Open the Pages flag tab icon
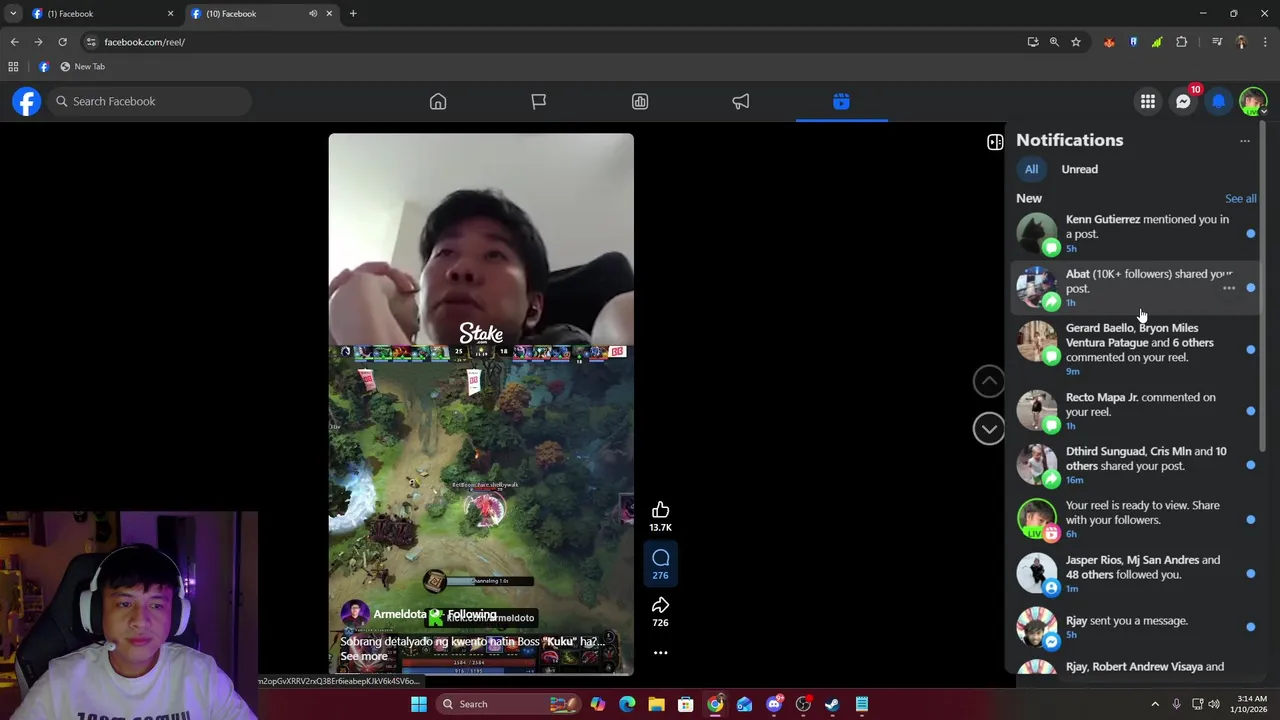The width and height of the screenshot is (1280, 720). click(x=539, y=101)
